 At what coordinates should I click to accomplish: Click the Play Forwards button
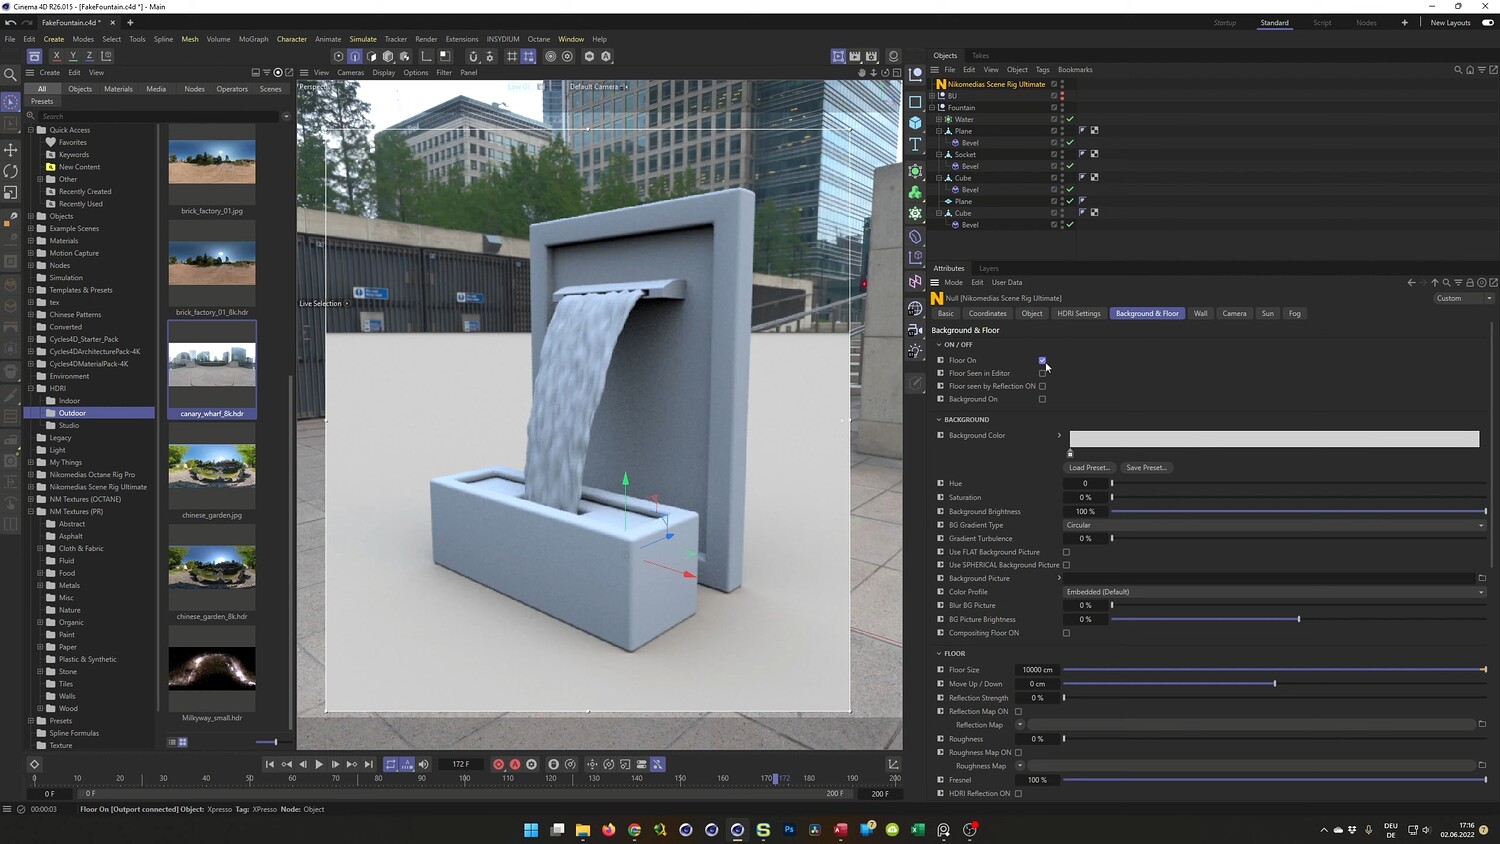coord(319,764)
